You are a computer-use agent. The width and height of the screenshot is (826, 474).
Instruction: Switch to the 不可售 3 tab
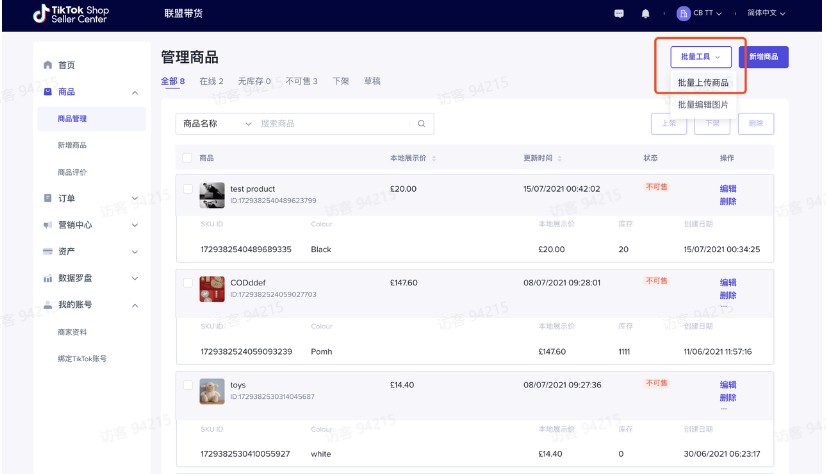tap(301, 81)
